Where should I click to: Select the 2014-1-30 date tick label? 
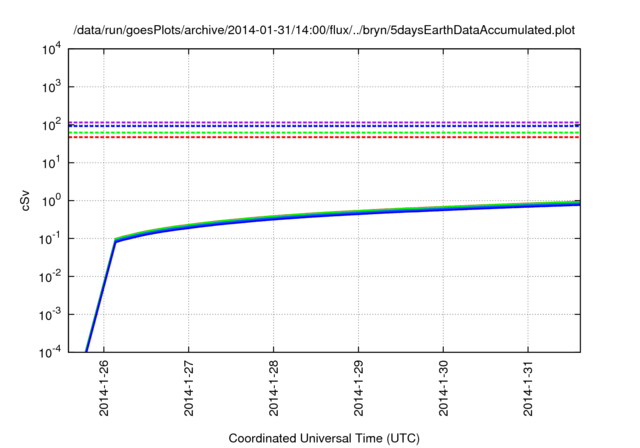pyautogui.click(x=443, y=388)
